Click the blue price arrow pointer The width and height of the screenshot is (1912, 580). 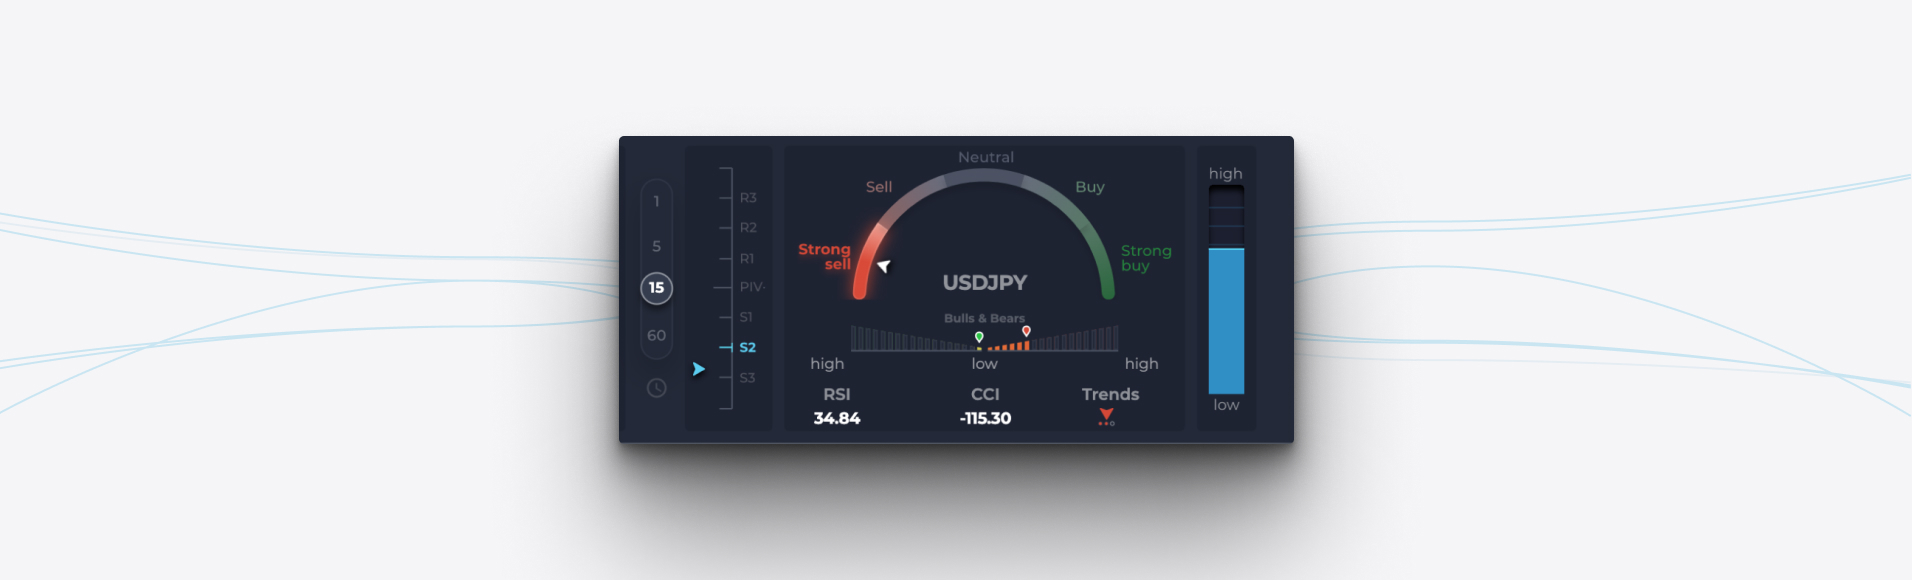click(x=699, y=369)
